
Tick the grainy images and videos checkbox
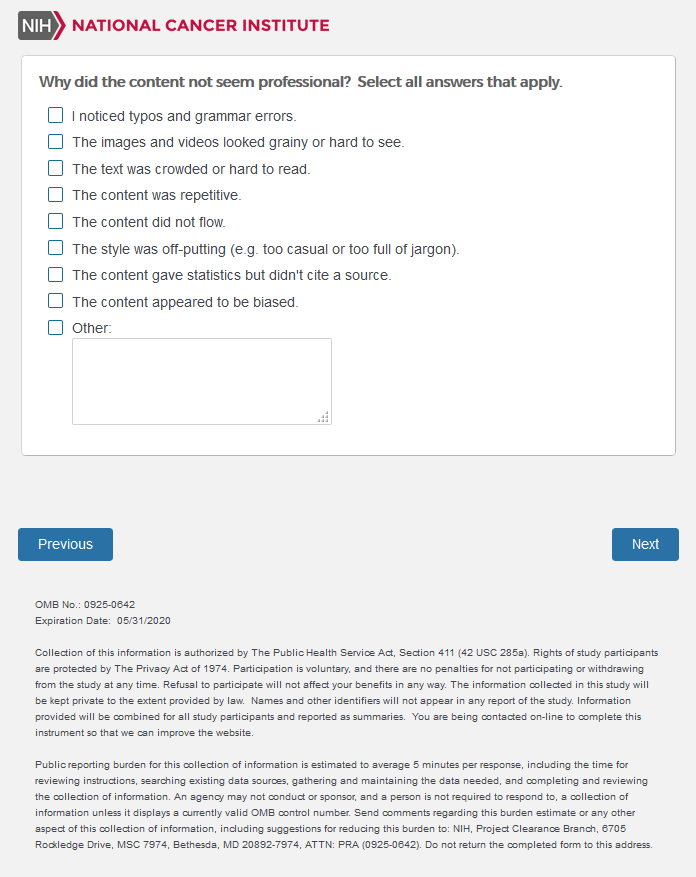[x=56, y=142]
